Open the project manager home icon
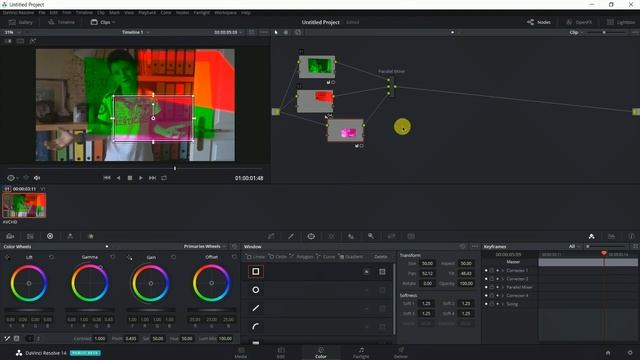 [x=608, y=353]
